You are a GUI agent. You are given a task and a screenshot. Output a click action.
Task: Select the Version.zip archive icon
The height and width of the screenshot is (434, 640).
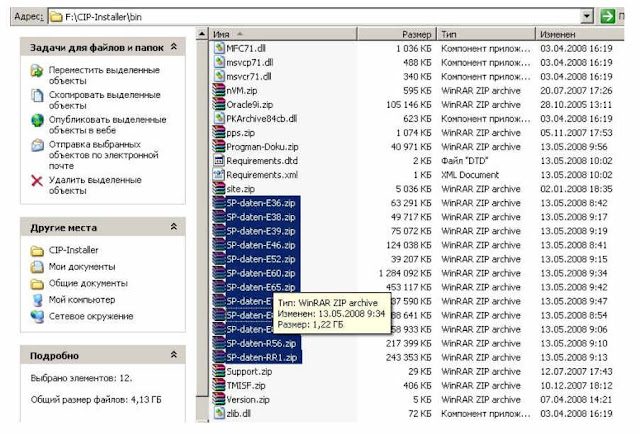[219, 399]
